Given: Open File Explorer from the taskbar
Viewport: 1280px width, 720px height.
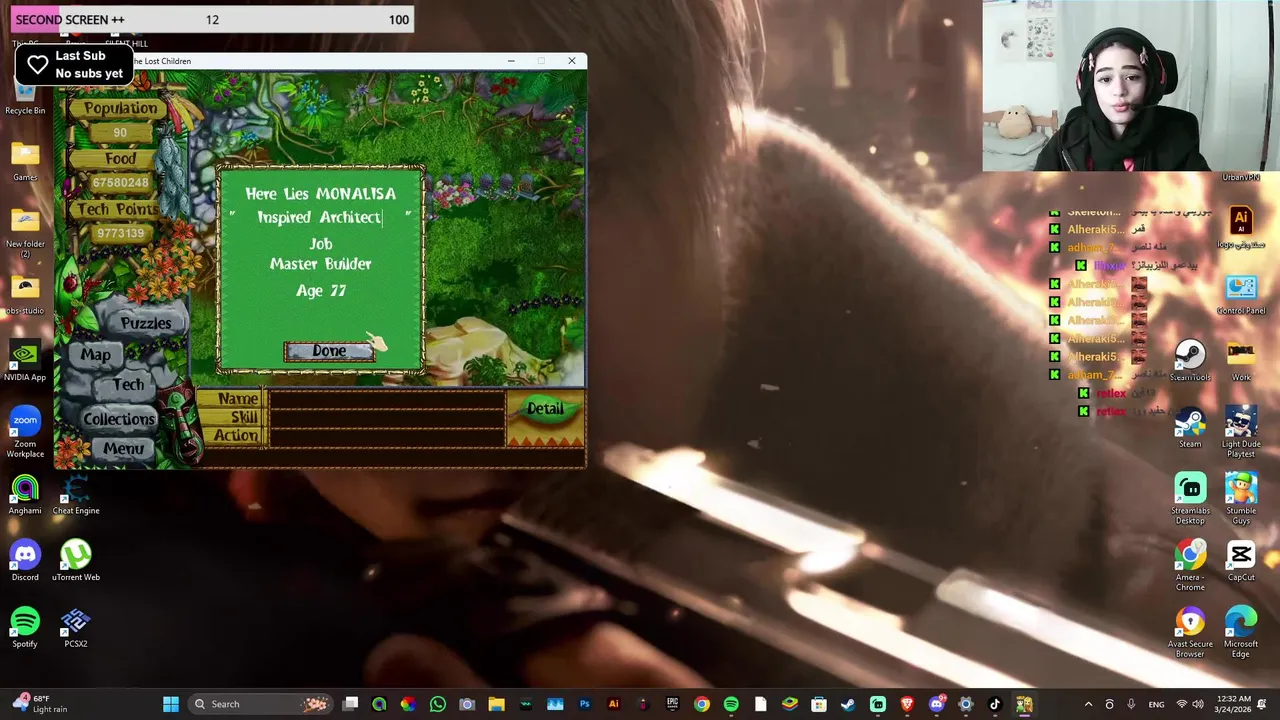Looking at the screenshot, I should coord(496,704).
